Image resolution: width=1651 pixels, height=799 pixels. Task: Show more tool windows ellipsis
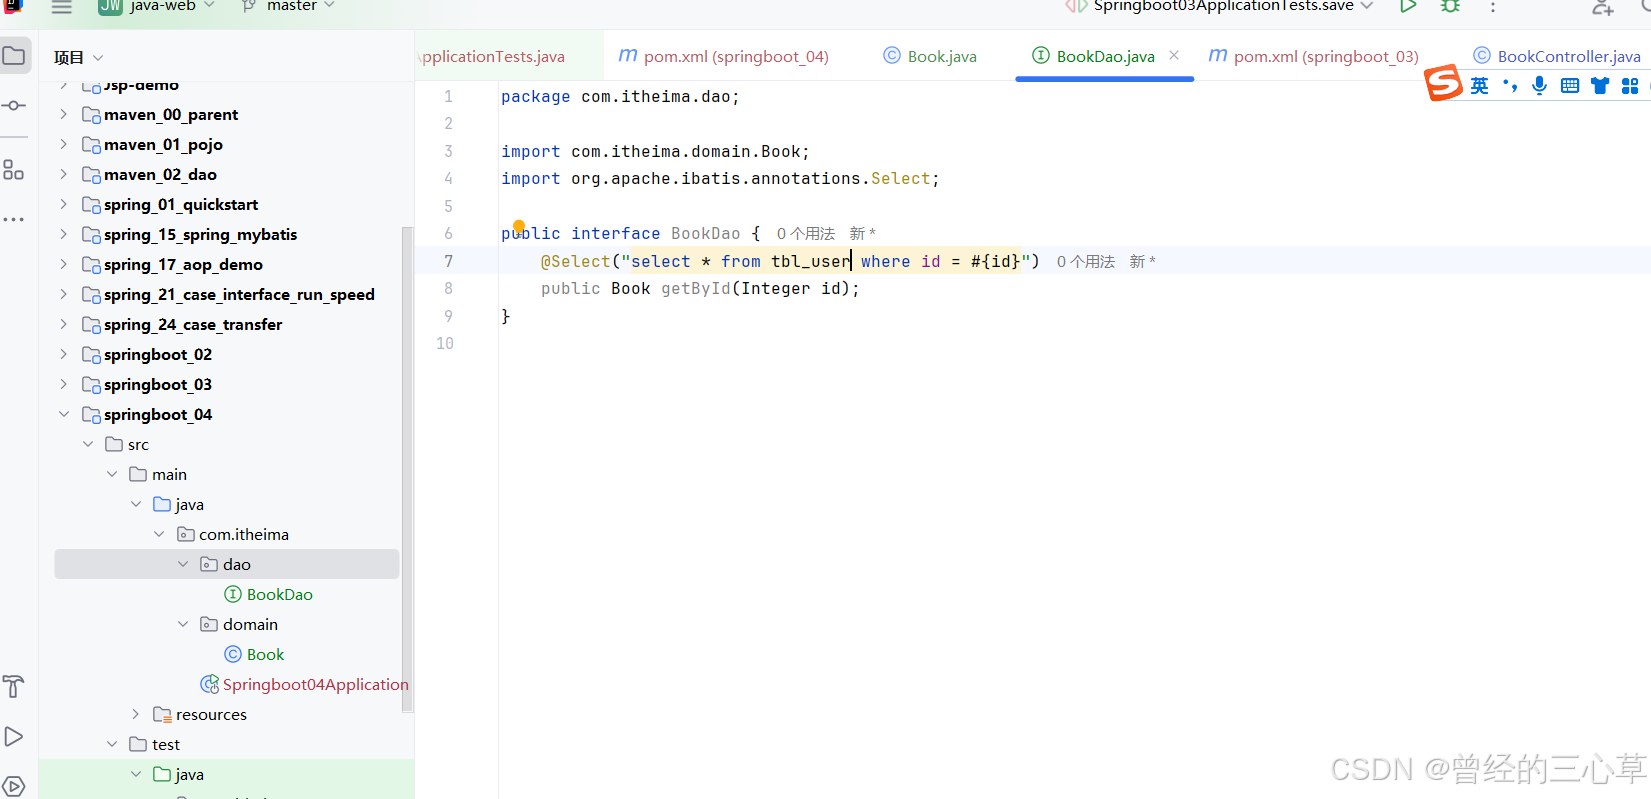(x=14, y=219)
